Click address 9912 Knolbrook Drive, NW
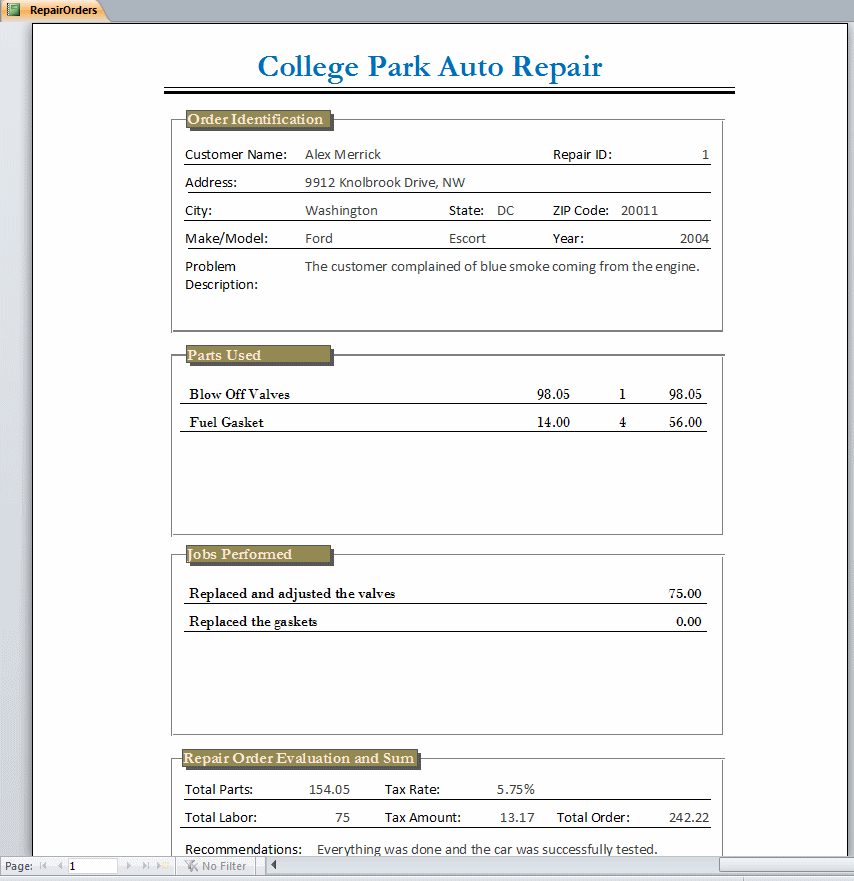The image size is (854, 881). coord(385,183)
